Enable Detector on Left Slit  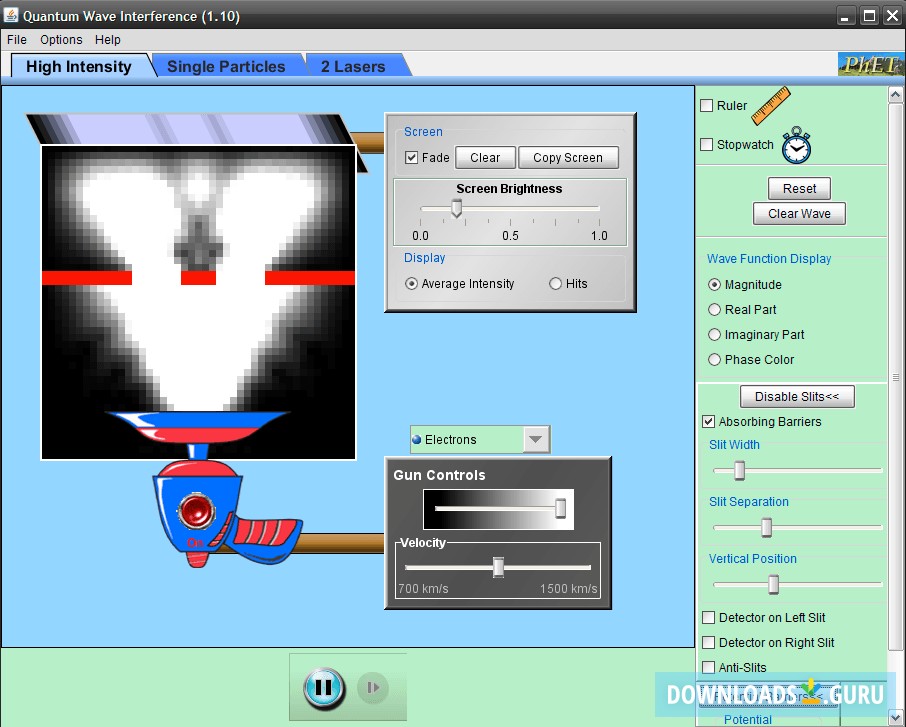coord(709,618)
